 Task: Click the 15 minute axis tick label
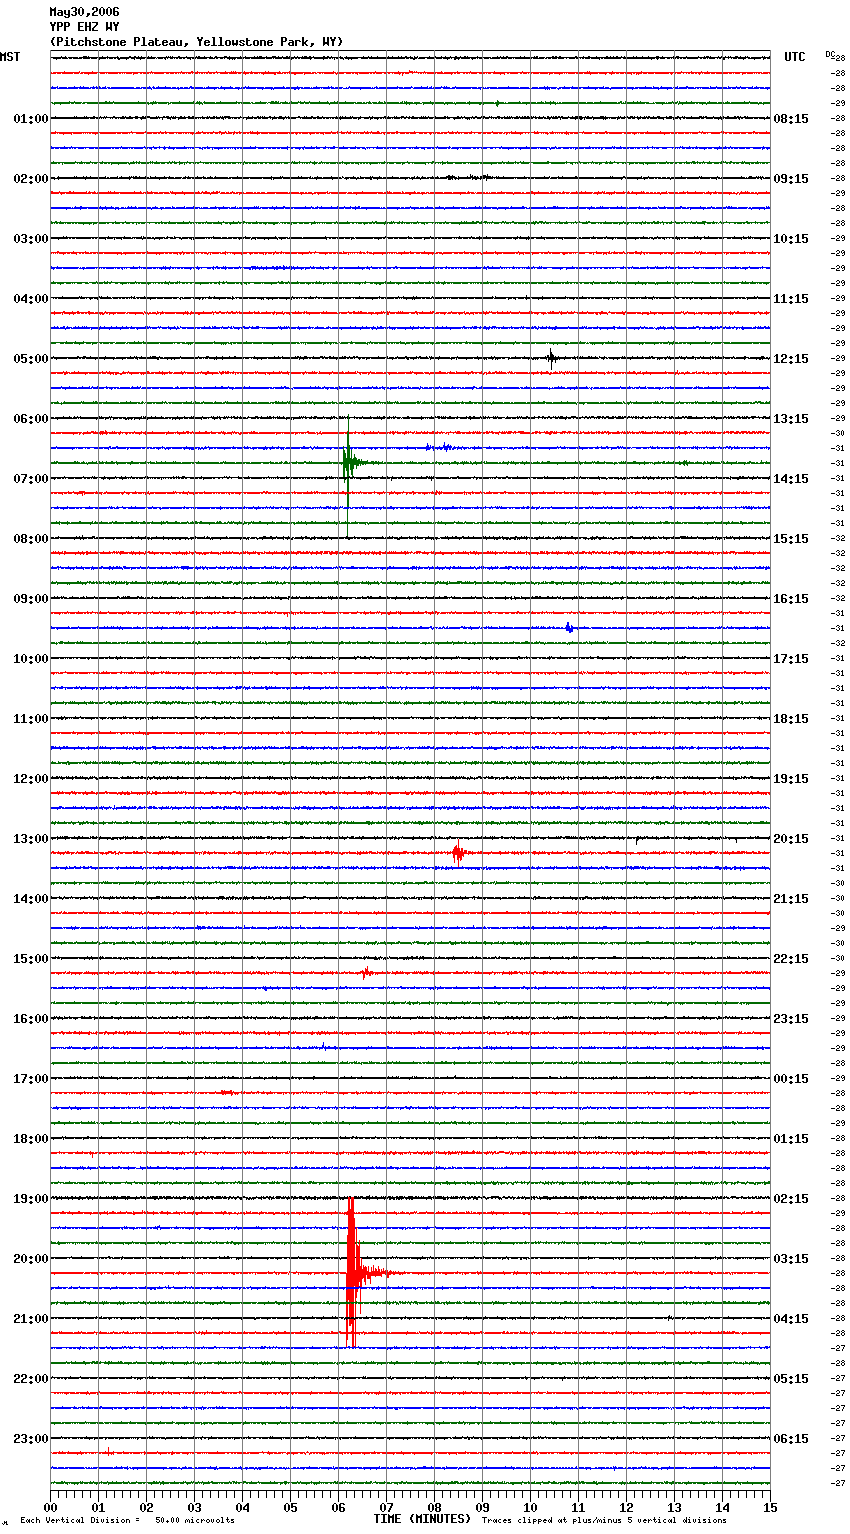click(x=770, y=1507)
